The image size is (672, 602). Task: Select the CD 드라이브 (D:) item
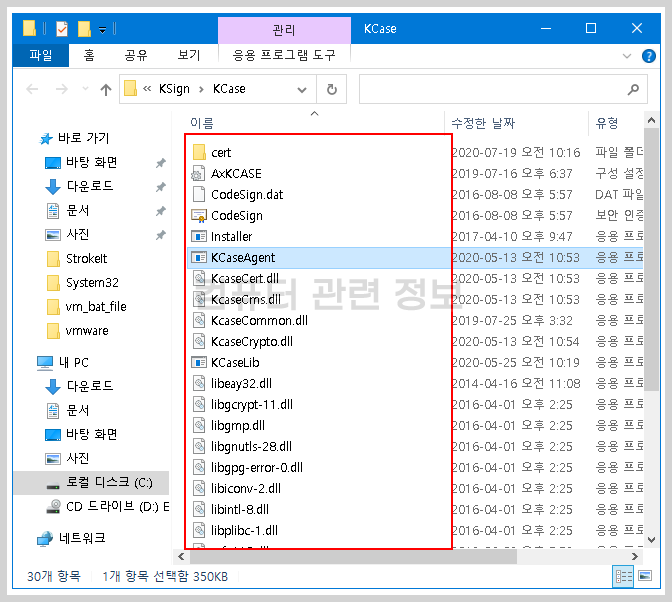click(x=117, y=506)
